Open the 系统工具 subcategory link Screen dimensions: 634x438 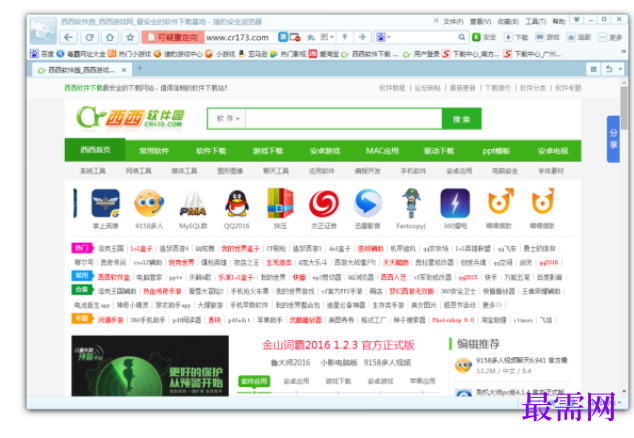pyautogui.click(x=93, y=171)
